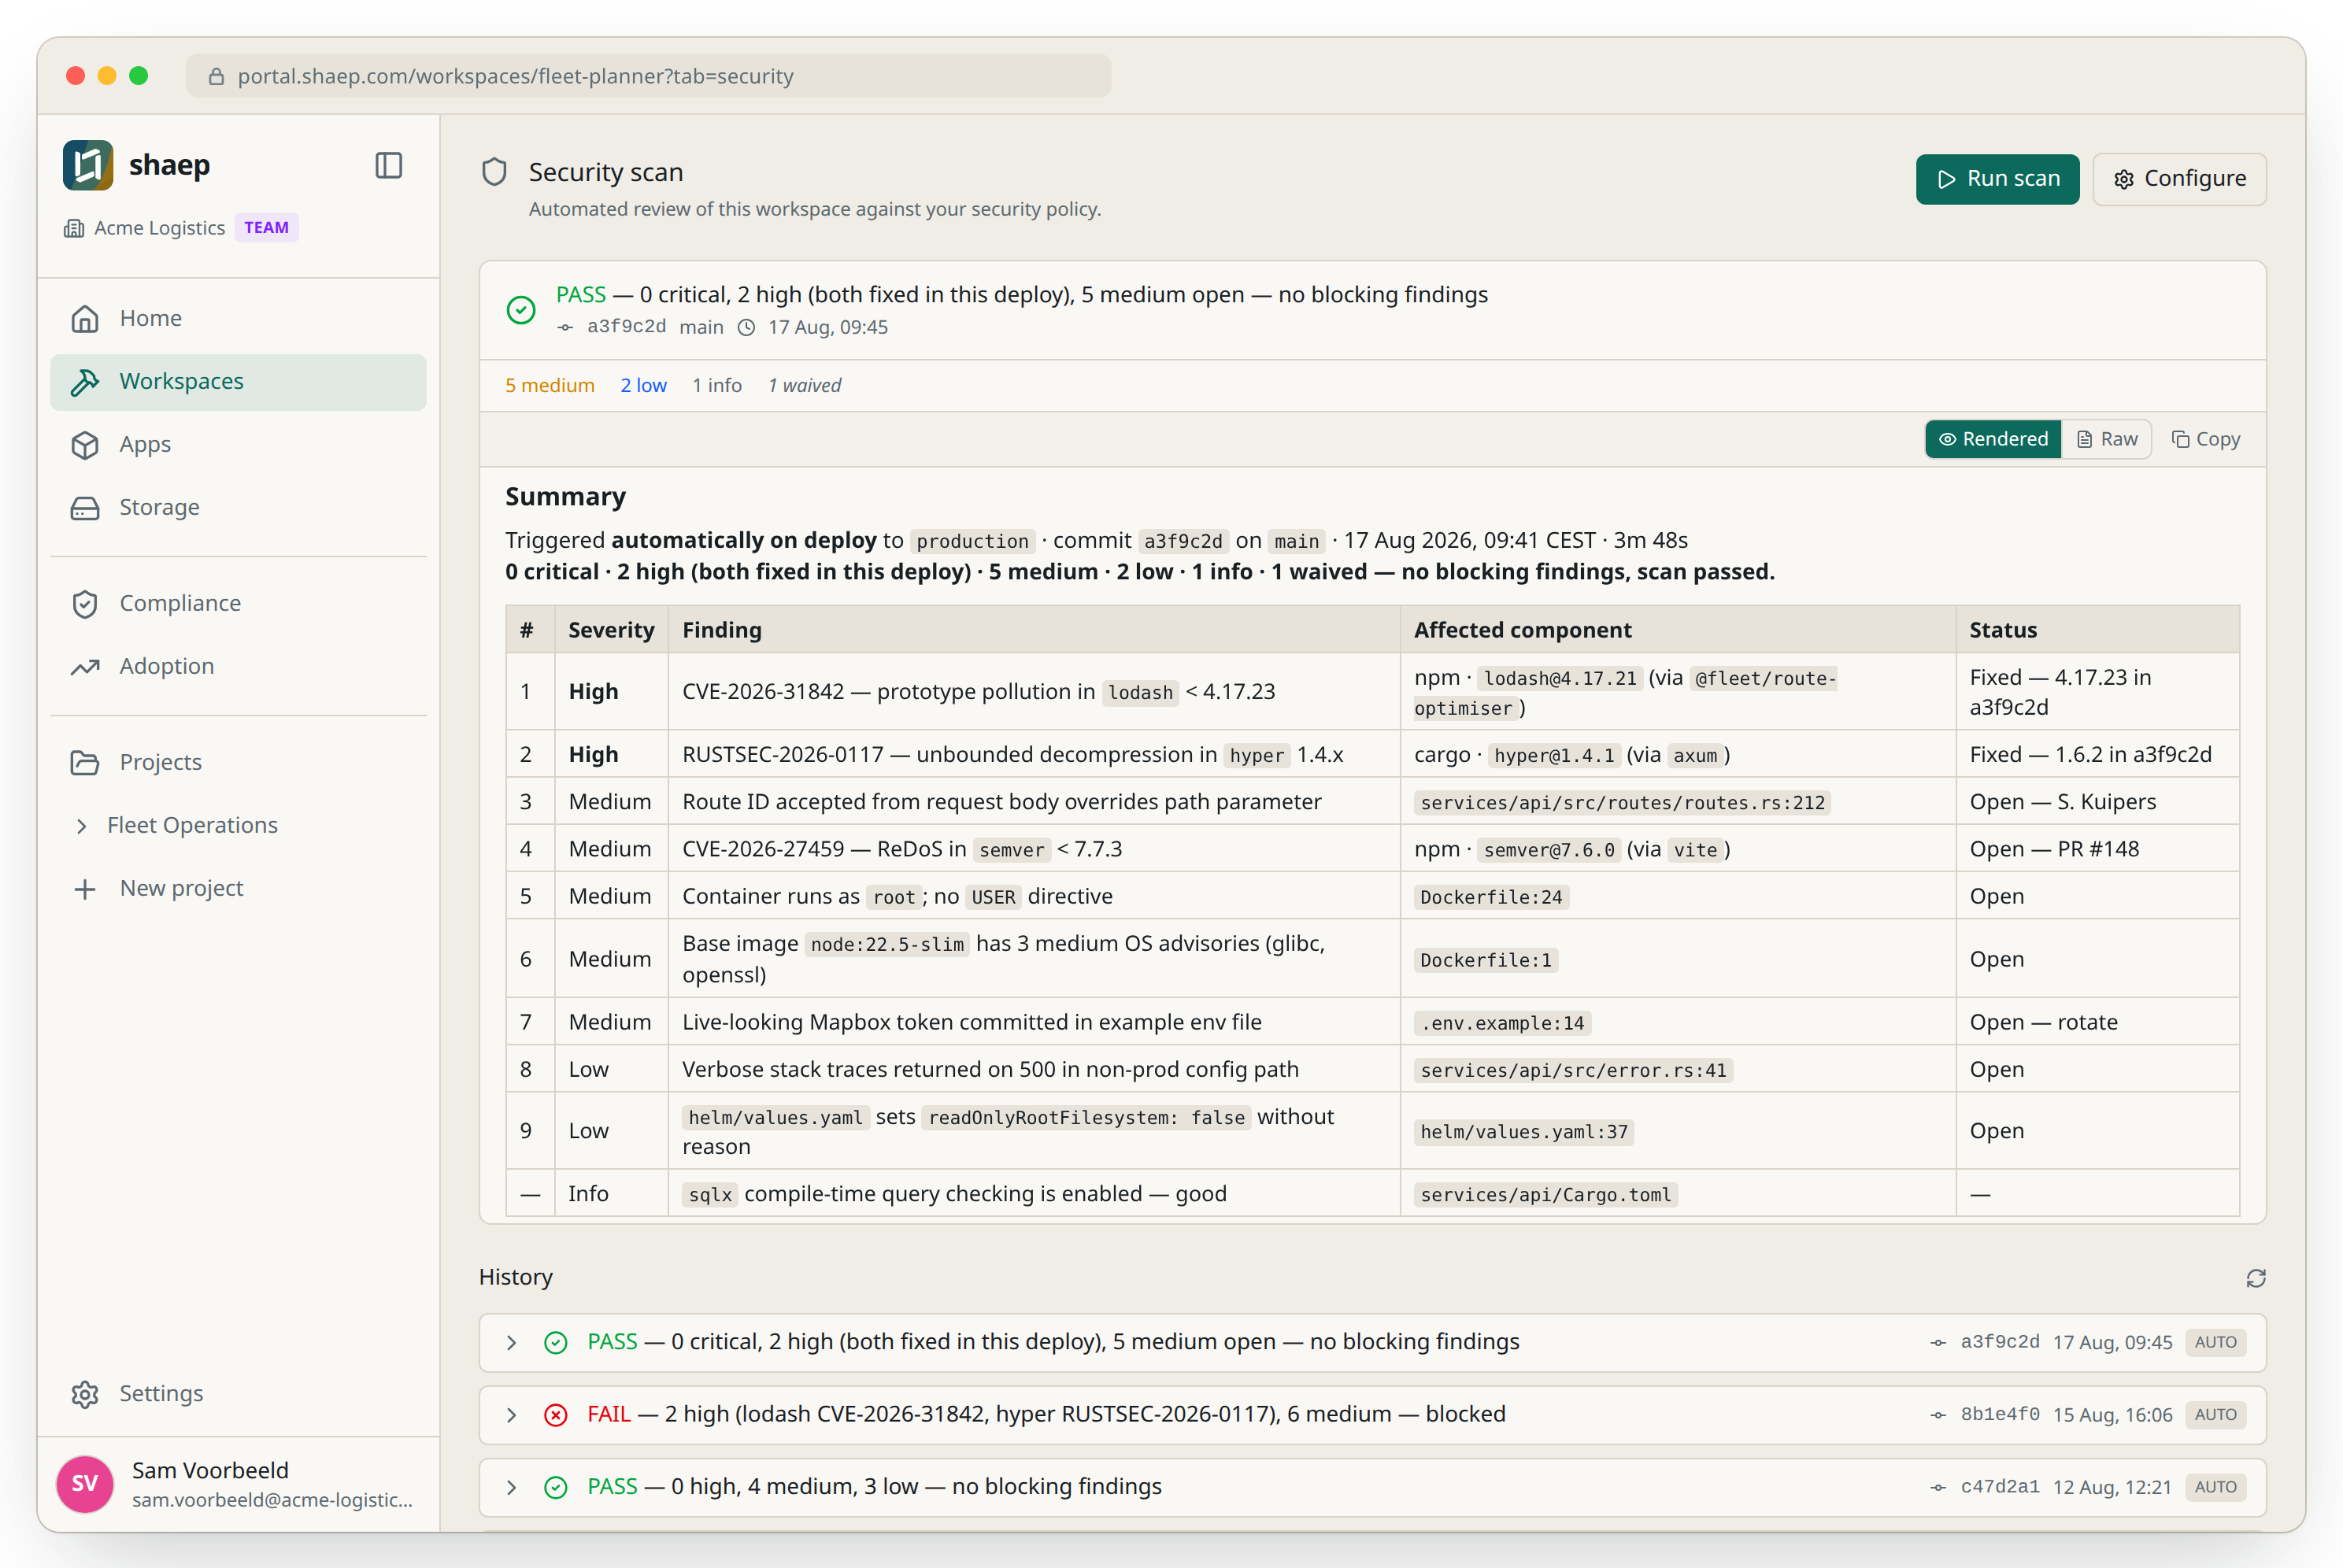Click the 'Open — S. Kuipers' status cell
The height and width of the screenshot is (1568, 2343).
[2097, 802]
